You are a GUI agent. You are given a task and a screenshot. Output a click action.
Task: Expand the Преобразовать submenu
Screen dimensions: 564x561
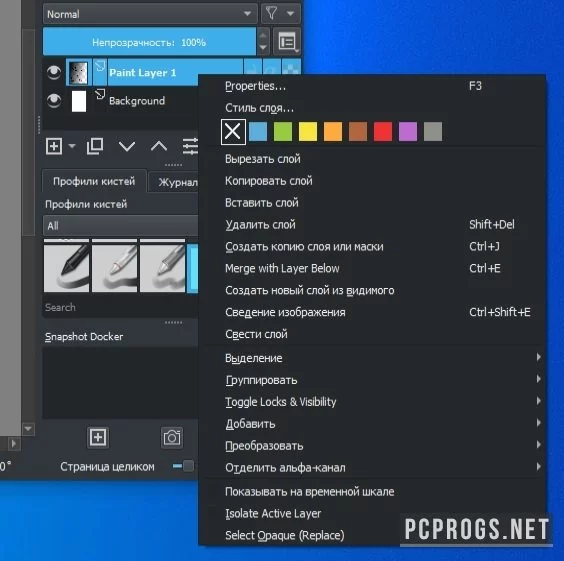(372, 446)
